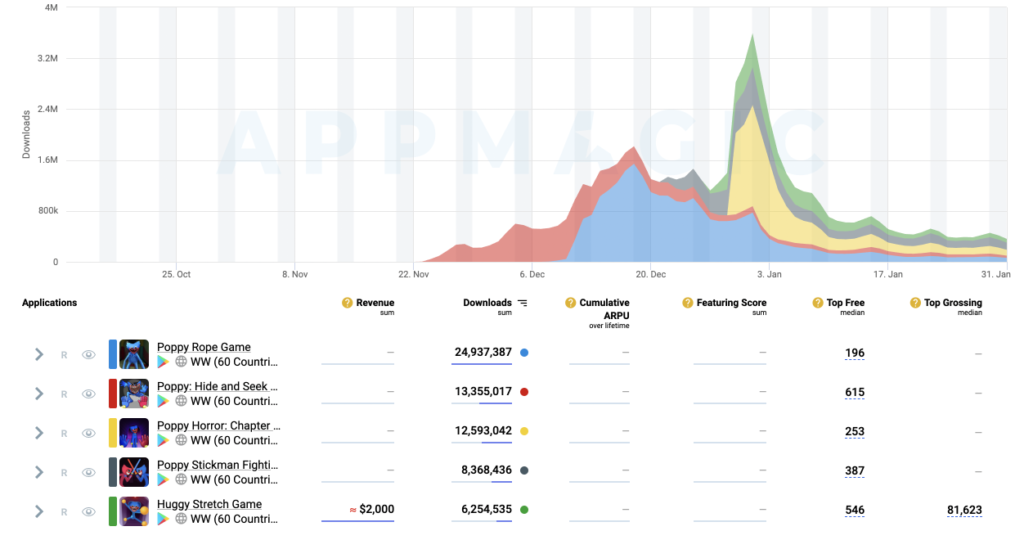The width and height of the screenshot is (1024, 549).
Task: Sort by the Revenue column header
Action: 375,303
